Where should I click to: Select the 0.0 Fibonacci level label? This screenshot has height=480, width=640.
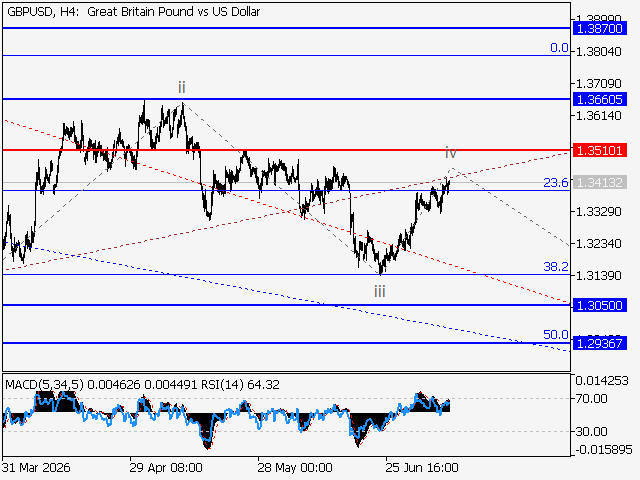(559, 48)
